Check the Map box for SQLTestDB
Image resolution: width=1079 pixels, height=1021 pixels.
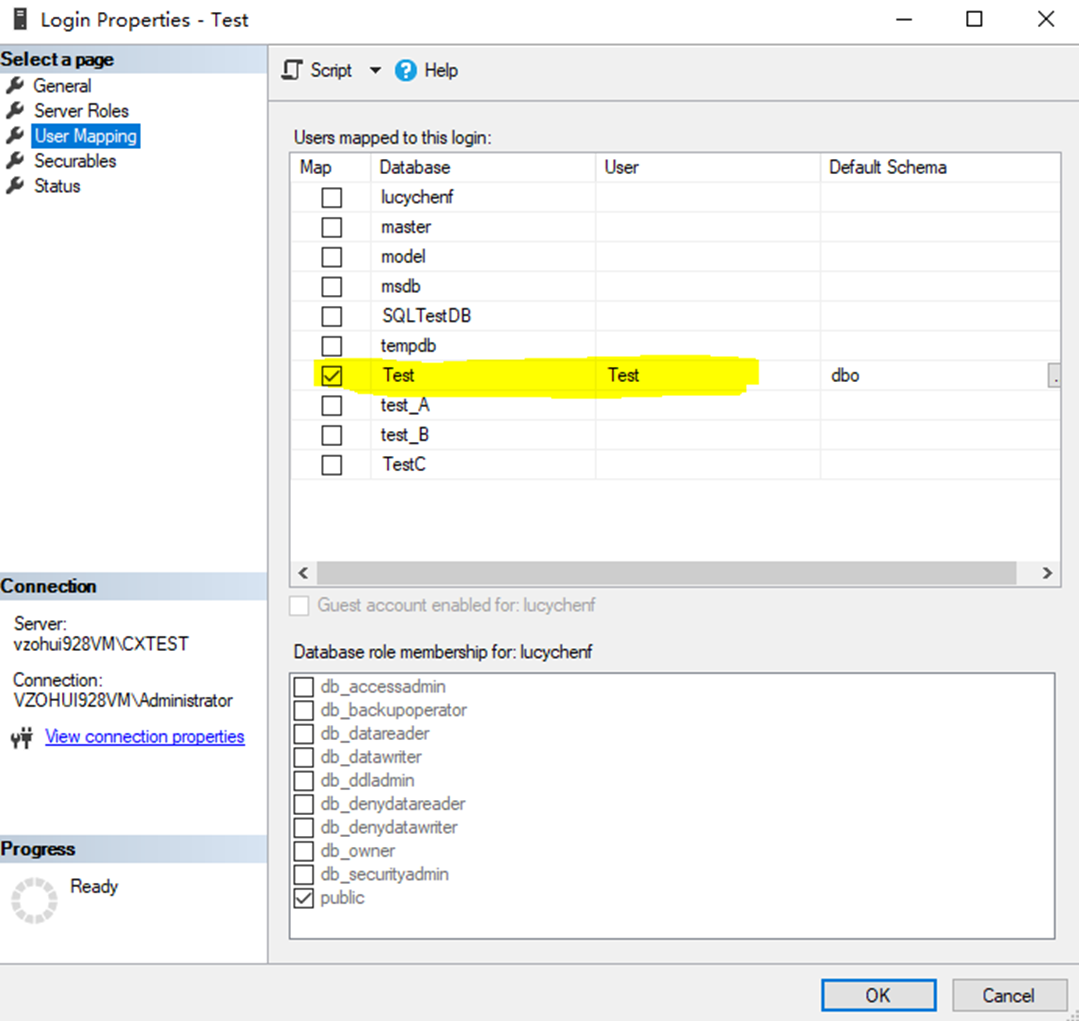tap(332, 316)
